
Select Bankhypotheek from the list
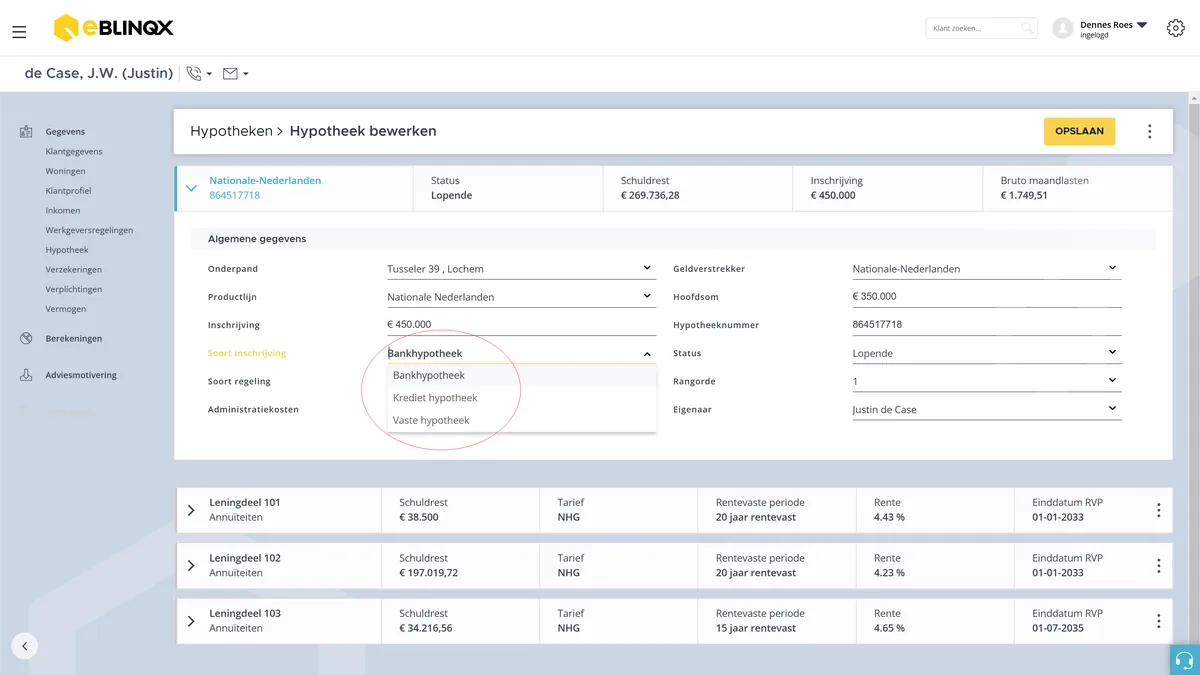coord(521,376)
